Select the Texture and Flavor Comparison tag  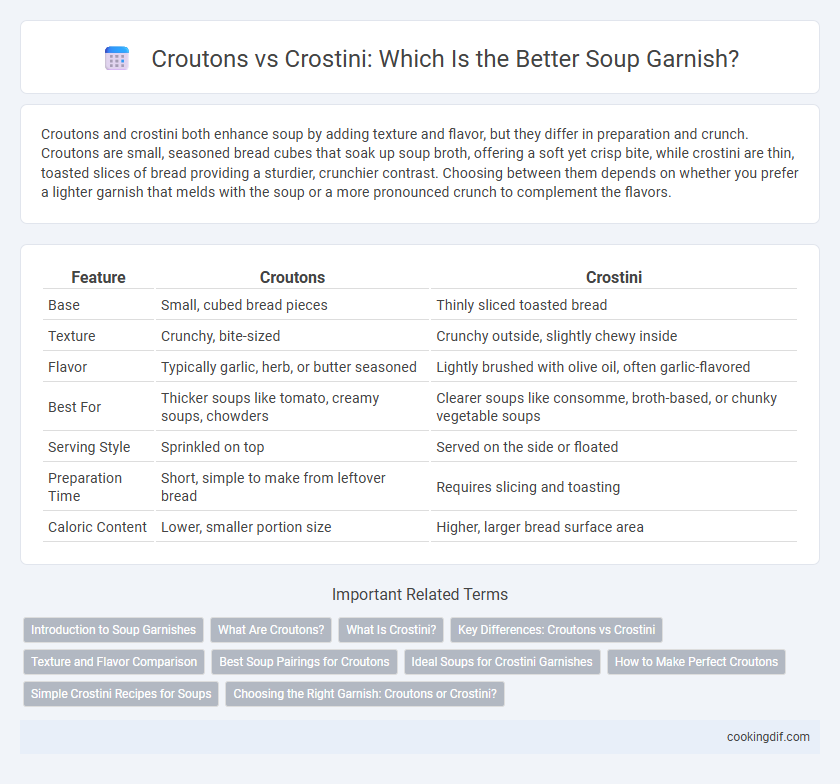pos(114,662)
